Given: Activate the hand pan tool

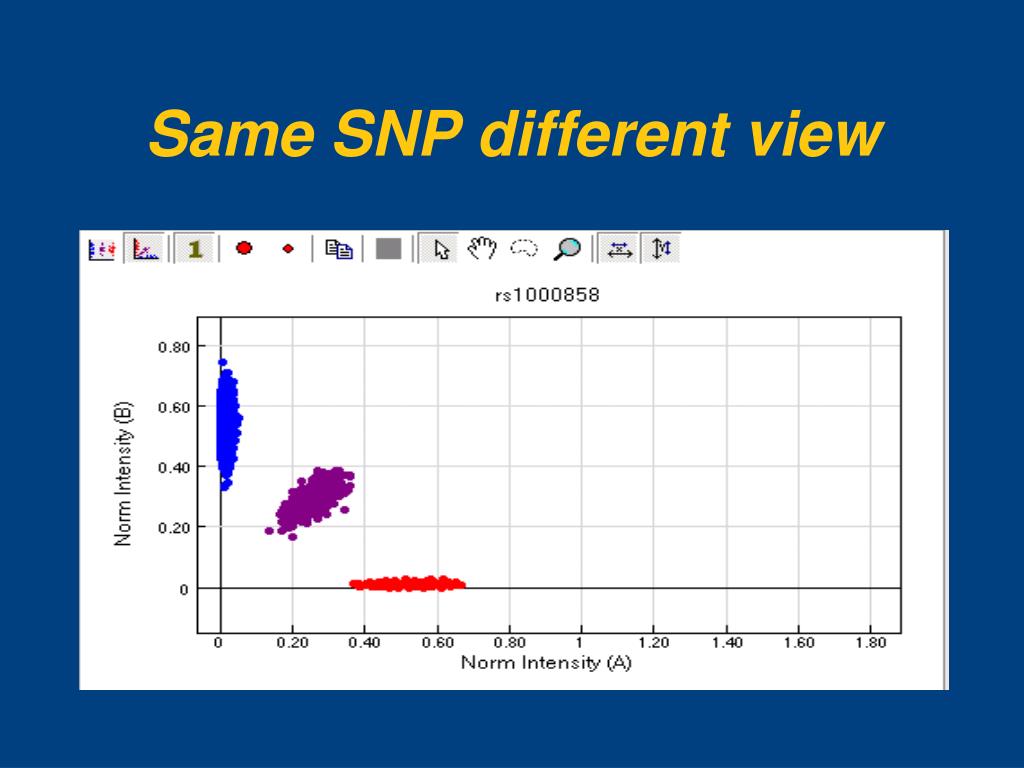Looking at the screenshot, I should [482, 248].
